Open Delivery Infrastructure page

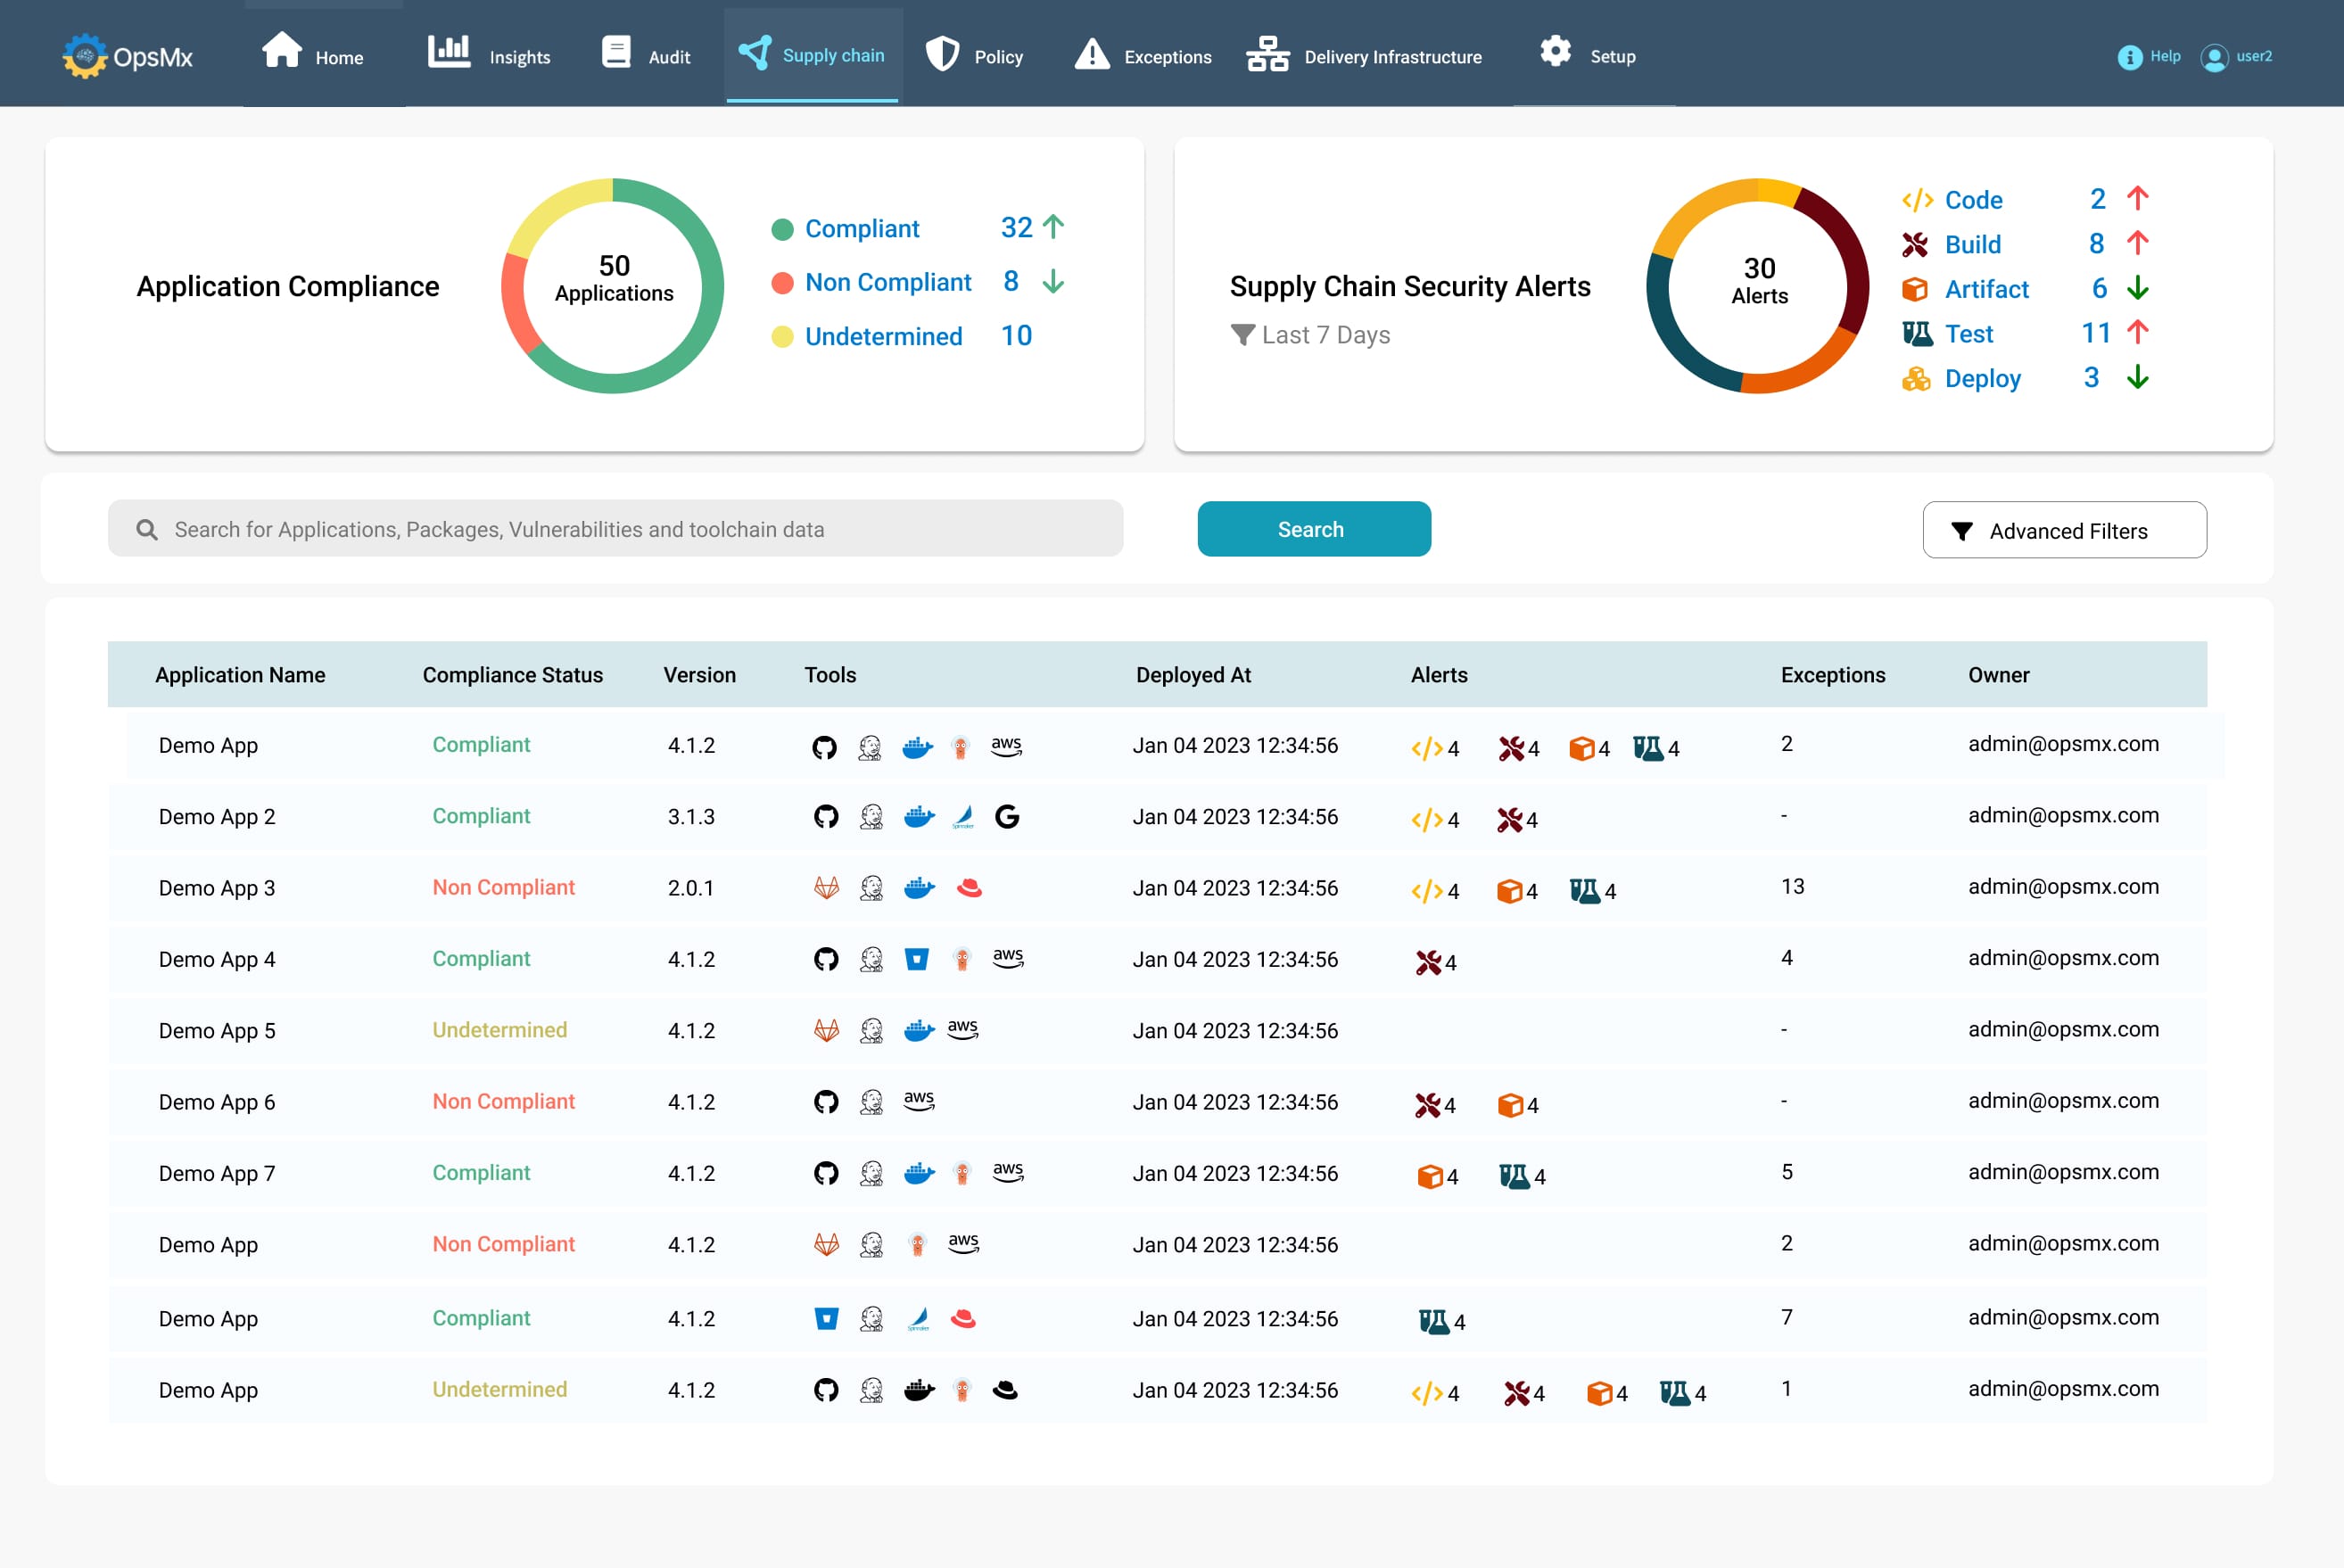1364,55
